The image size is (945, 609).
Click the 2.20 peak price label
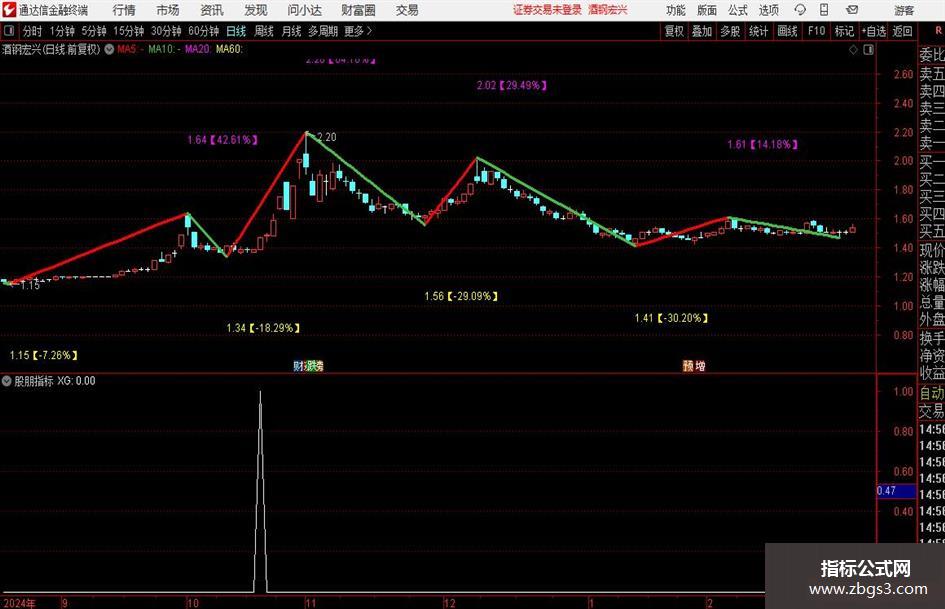click(327, 137)
